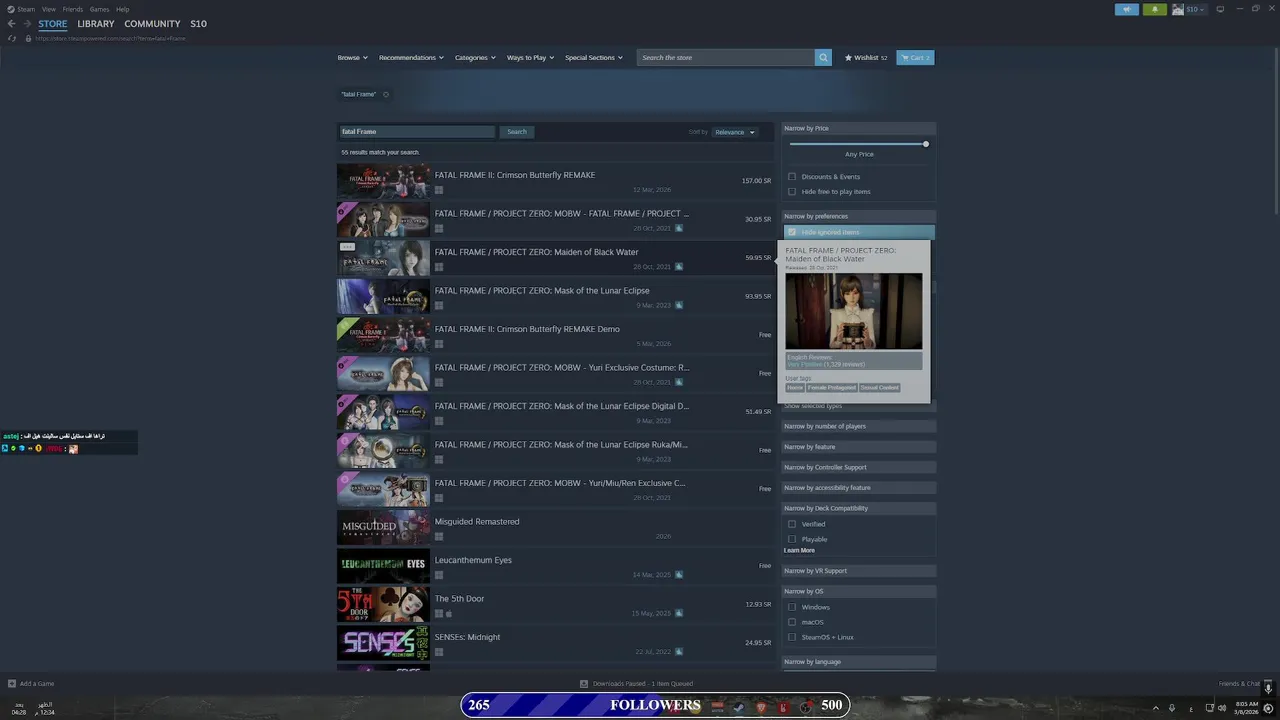The height and width of the screenshot is (720, 1280).
Task: Expand Narrow by accessibility feature
Action: 859,488
